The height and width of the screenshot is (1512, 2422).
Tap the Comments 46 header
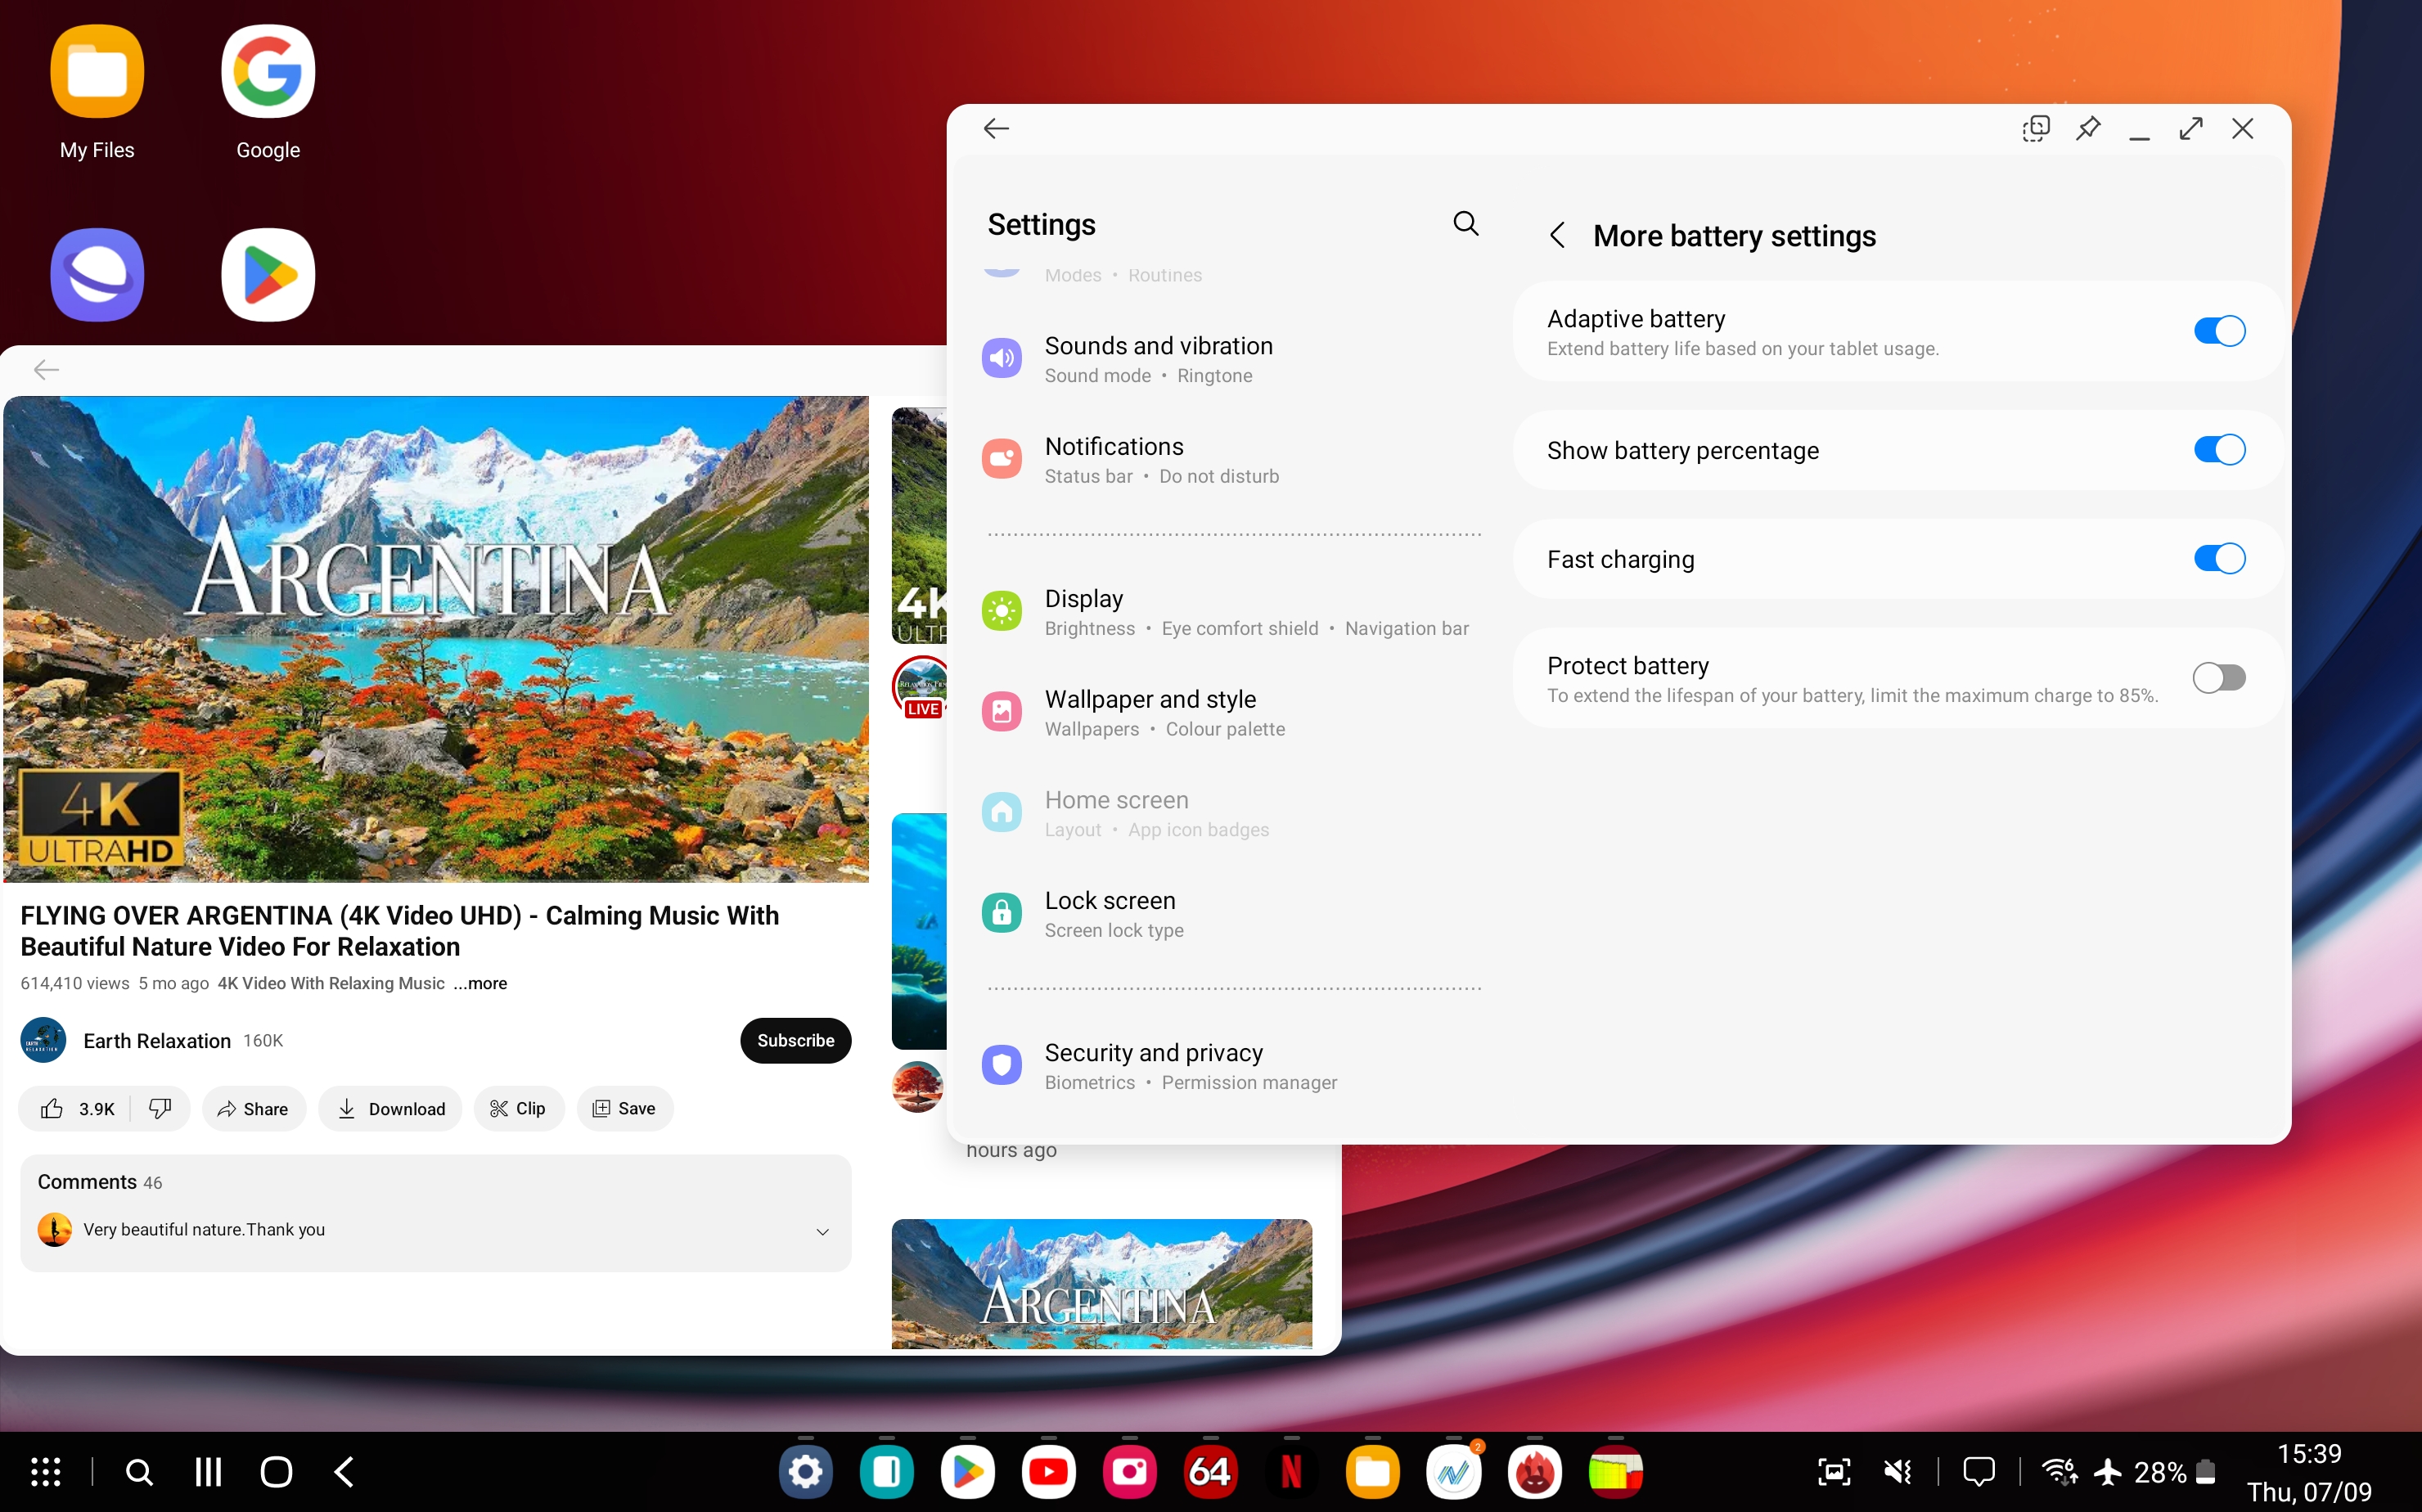click(99, 1182)
